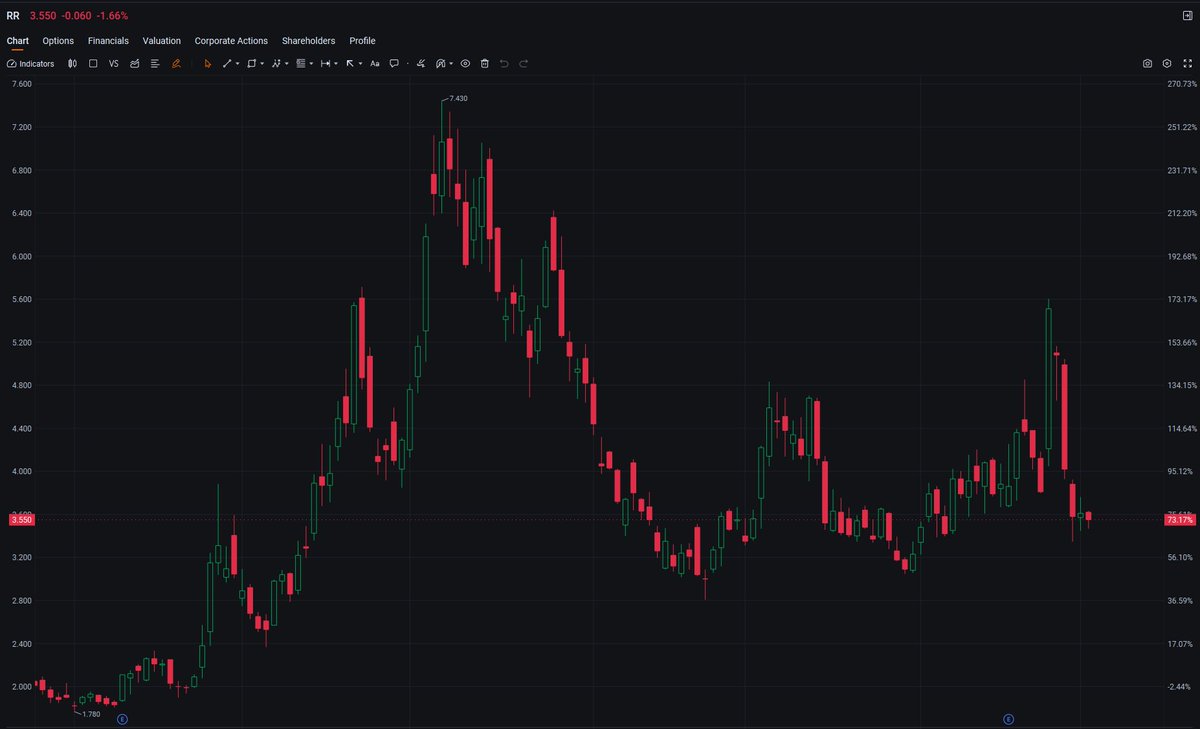The height and width of the screenshot is (729, 1200).
Task: Expand the measure tool dropdown arrow
Action: point(336,63)
